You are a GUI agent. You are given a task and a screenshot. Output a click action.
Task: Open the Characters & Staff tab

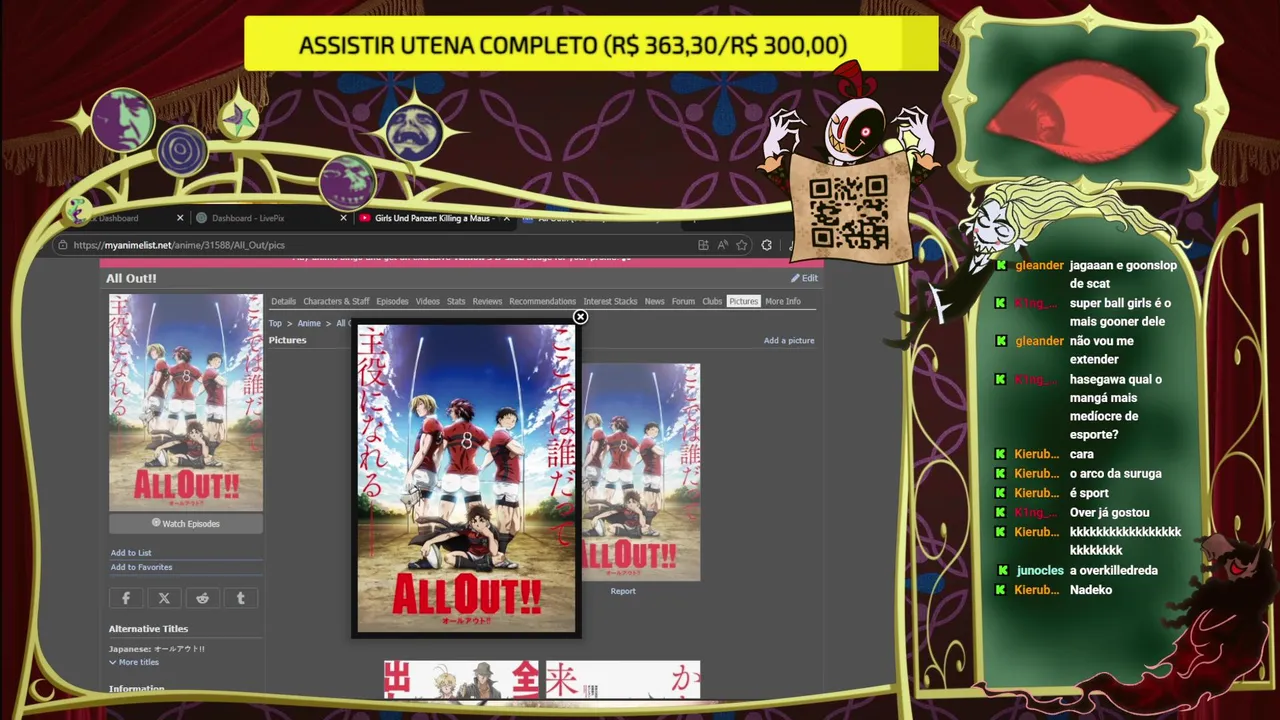[336, 301]
